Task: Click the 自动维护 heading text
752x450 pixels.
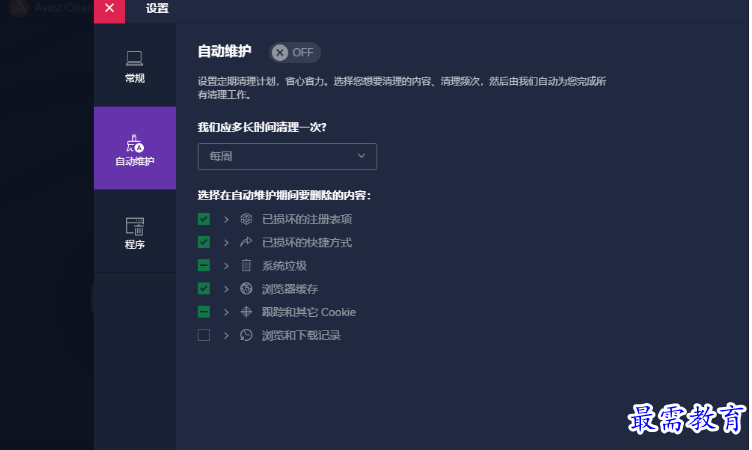Action: pyautogui.click(x=224, y=51)
